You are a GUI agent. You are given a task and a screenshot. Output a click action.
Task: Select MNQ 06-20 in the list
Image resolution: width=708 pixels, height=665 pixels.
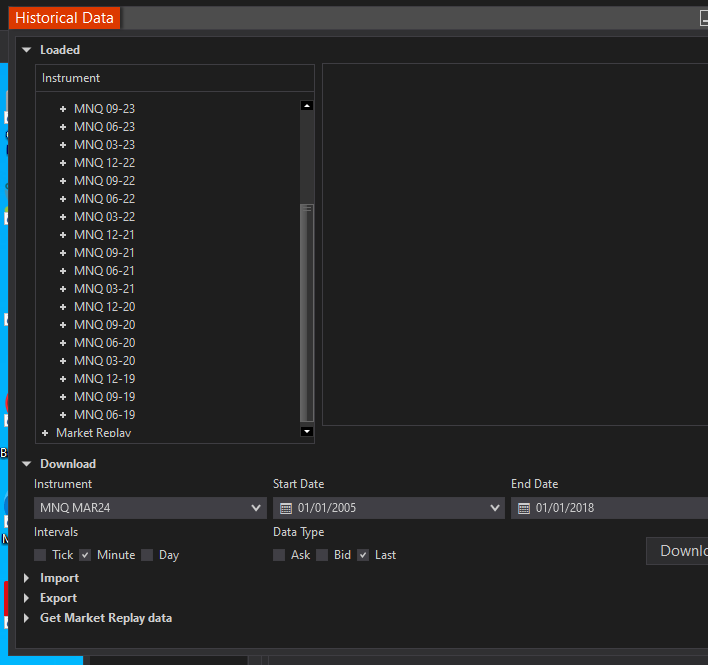point(104,343)
